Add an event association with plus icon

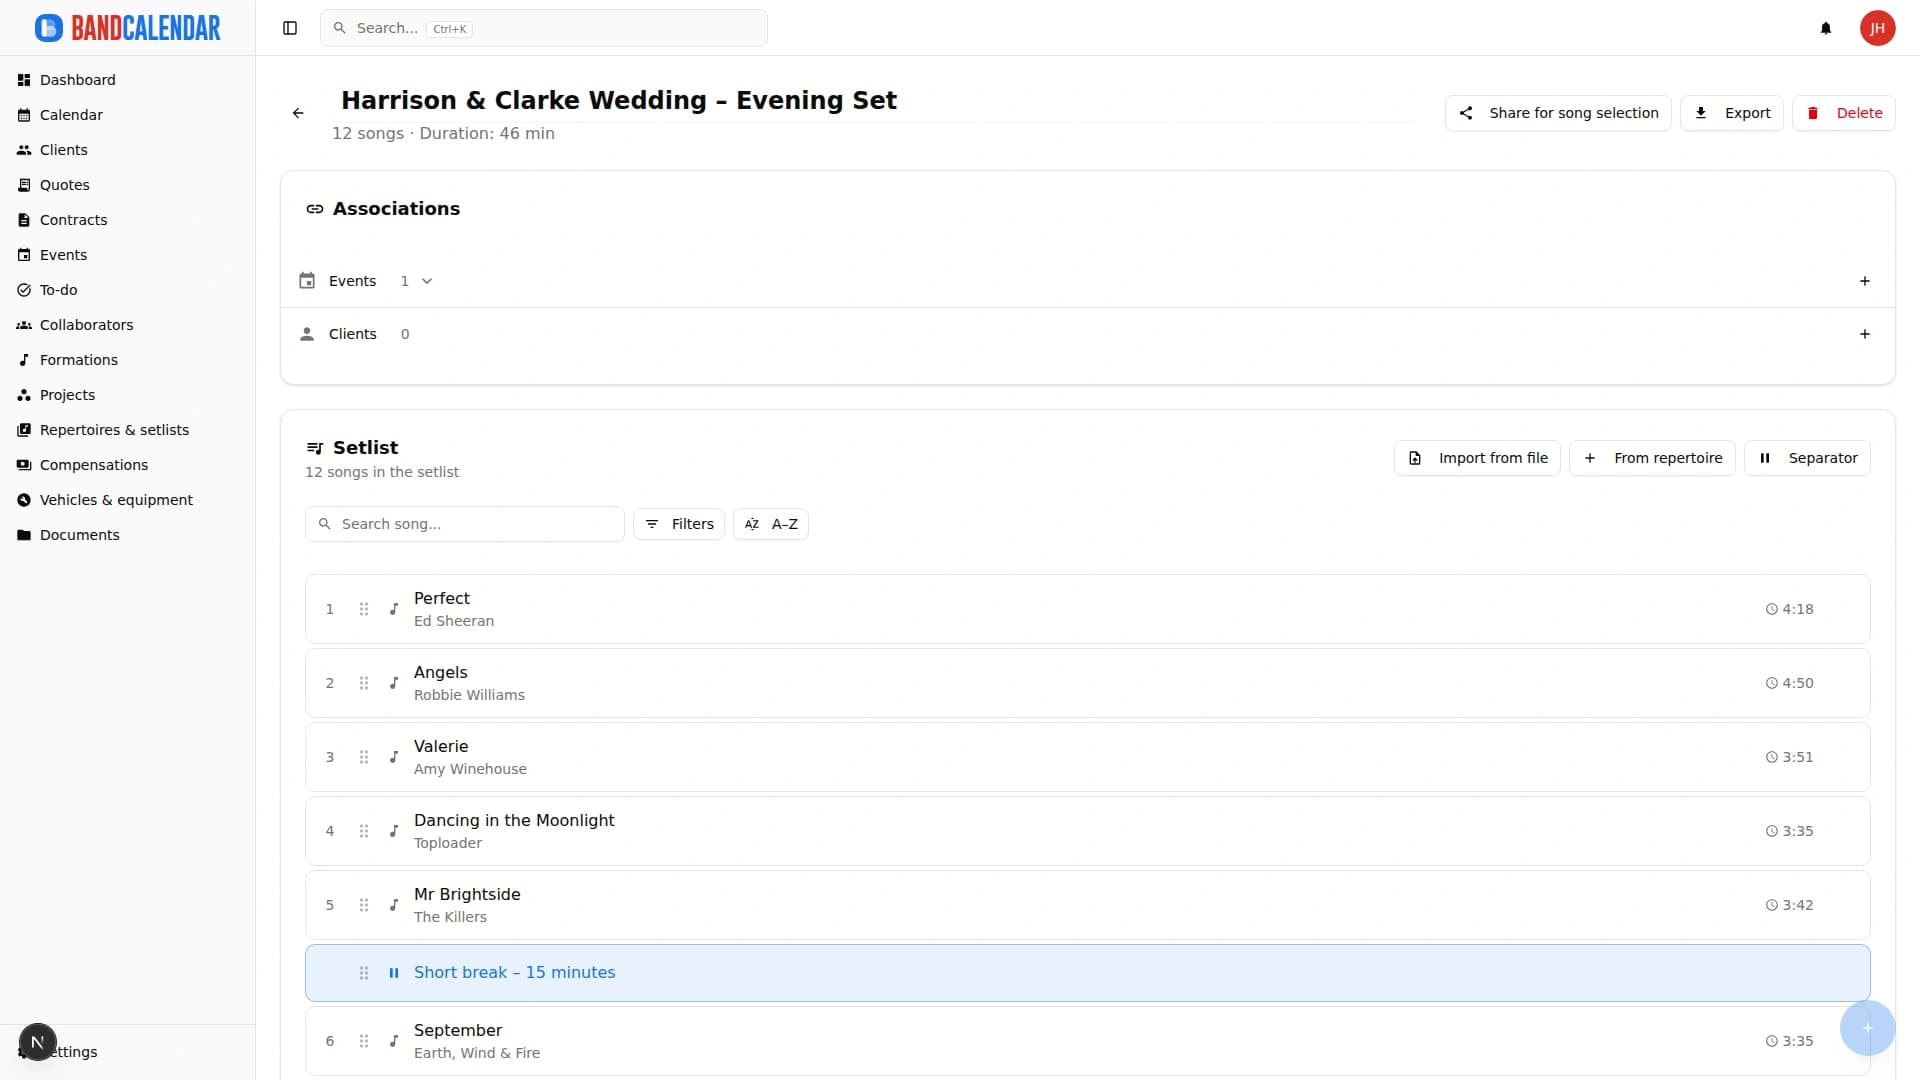coord(1864,281)
